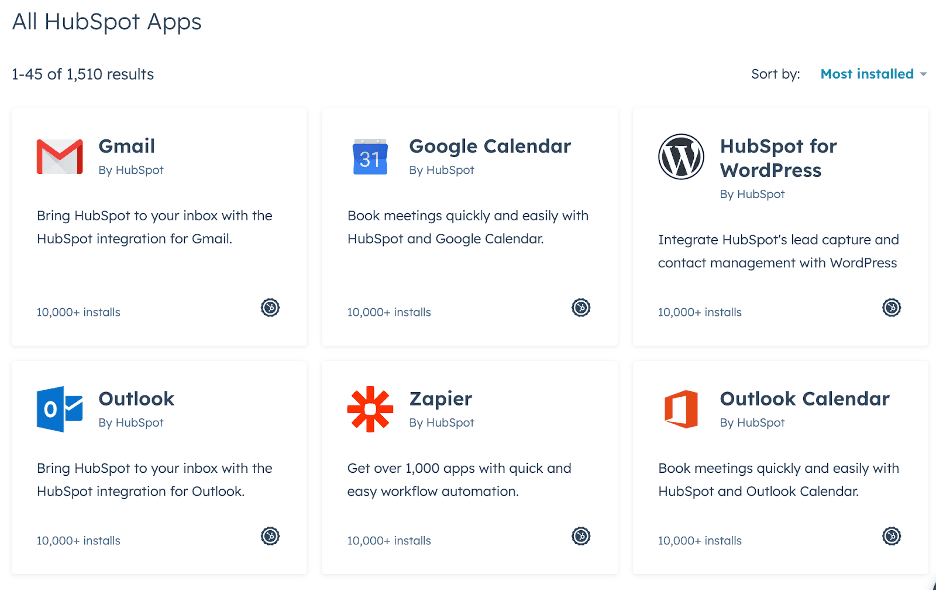Expand sort options via the caret arrow
Image resolution: width=936 pixels, height=590 pixels.
tap(923, 75)
